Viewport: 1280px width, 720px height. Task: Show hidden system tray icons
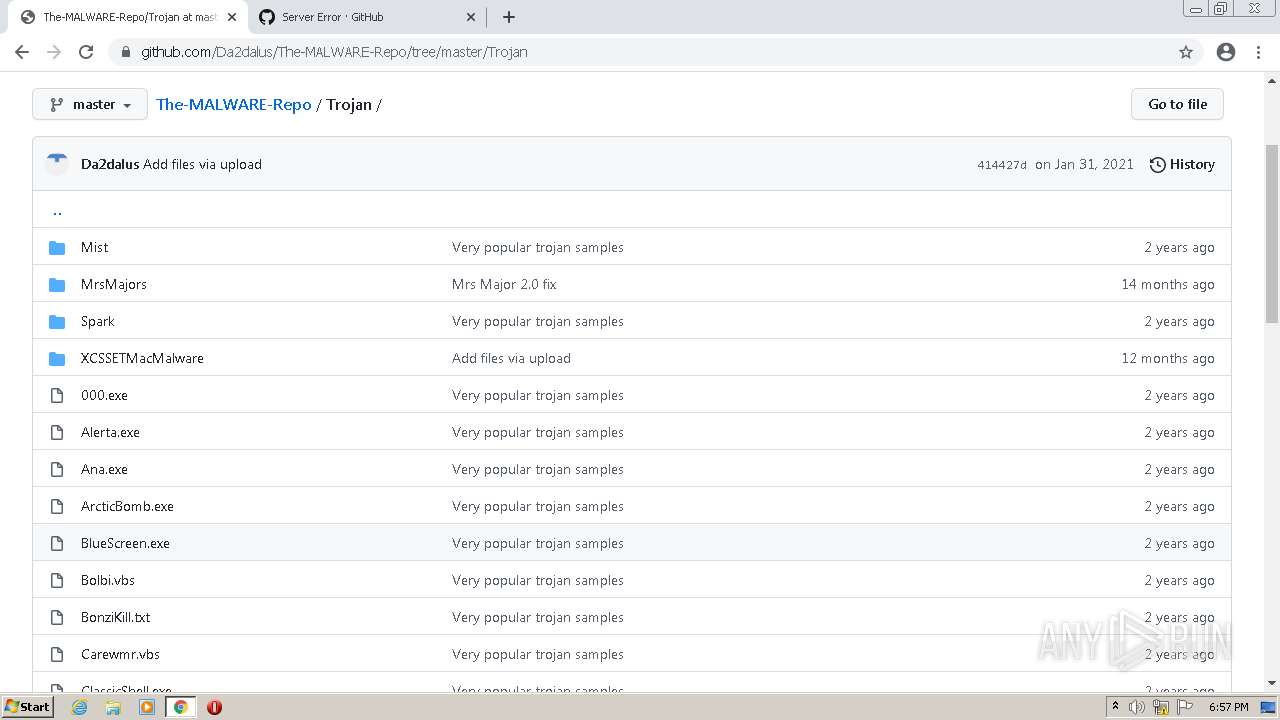(x=1115, y=707)
